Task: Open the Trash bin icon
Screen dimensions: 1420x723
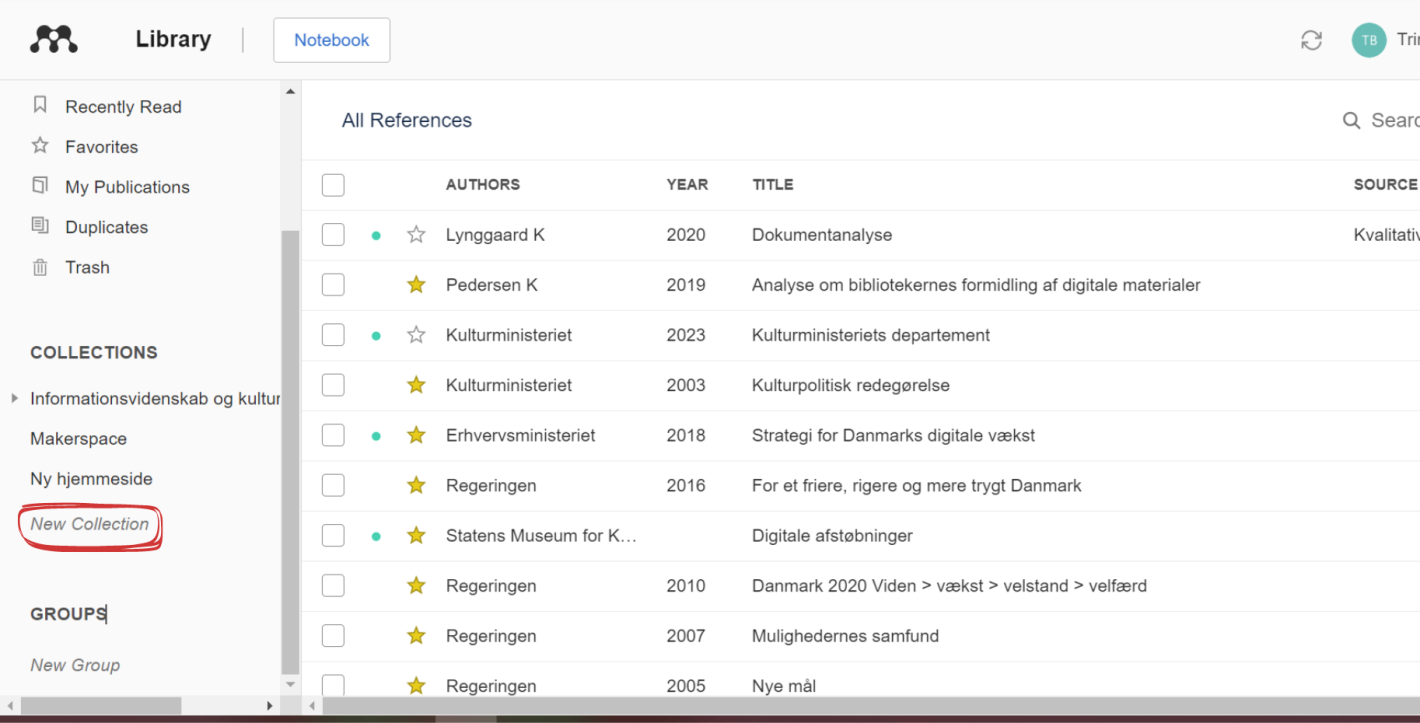Action: (40, 267)
